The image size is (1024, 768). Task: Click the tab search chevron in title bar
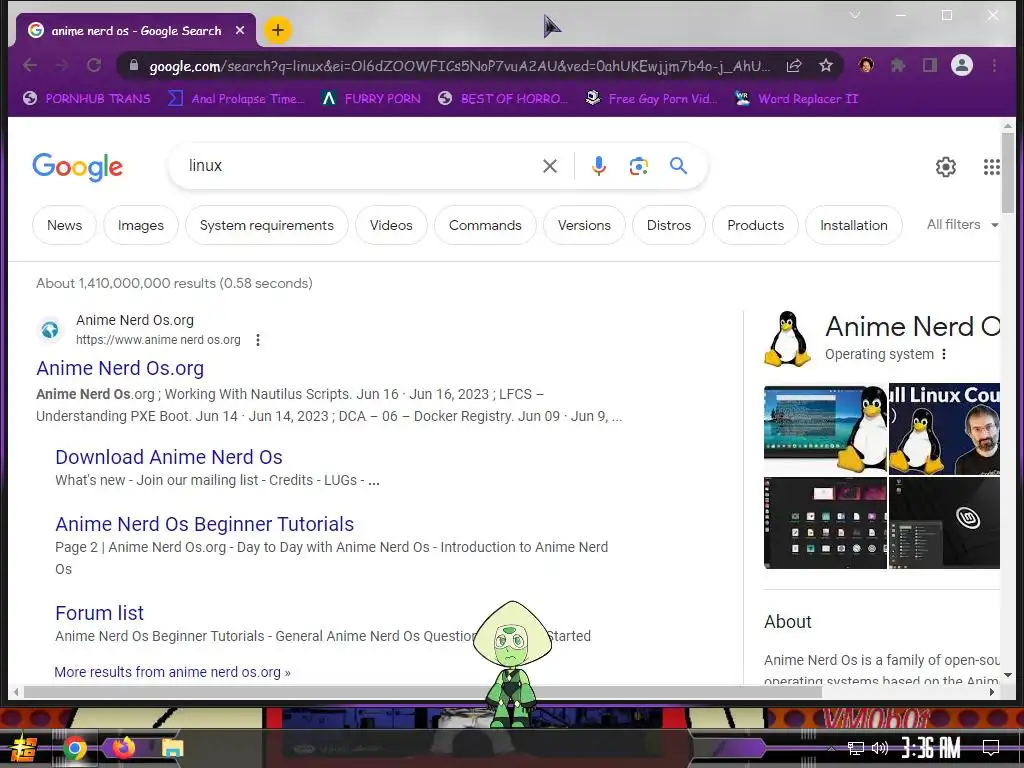click(x=854, y=14)
